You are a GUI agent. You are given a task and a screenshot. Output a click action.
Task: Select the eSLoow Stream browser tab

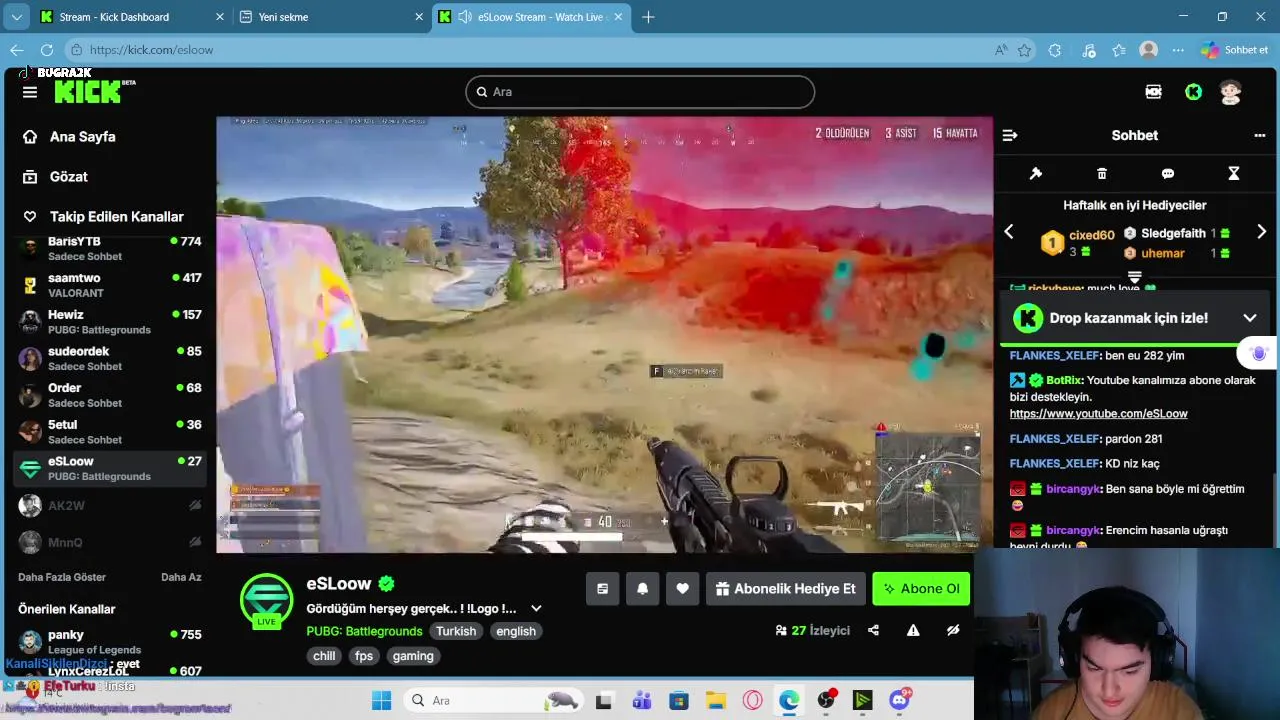pos(531,17)
